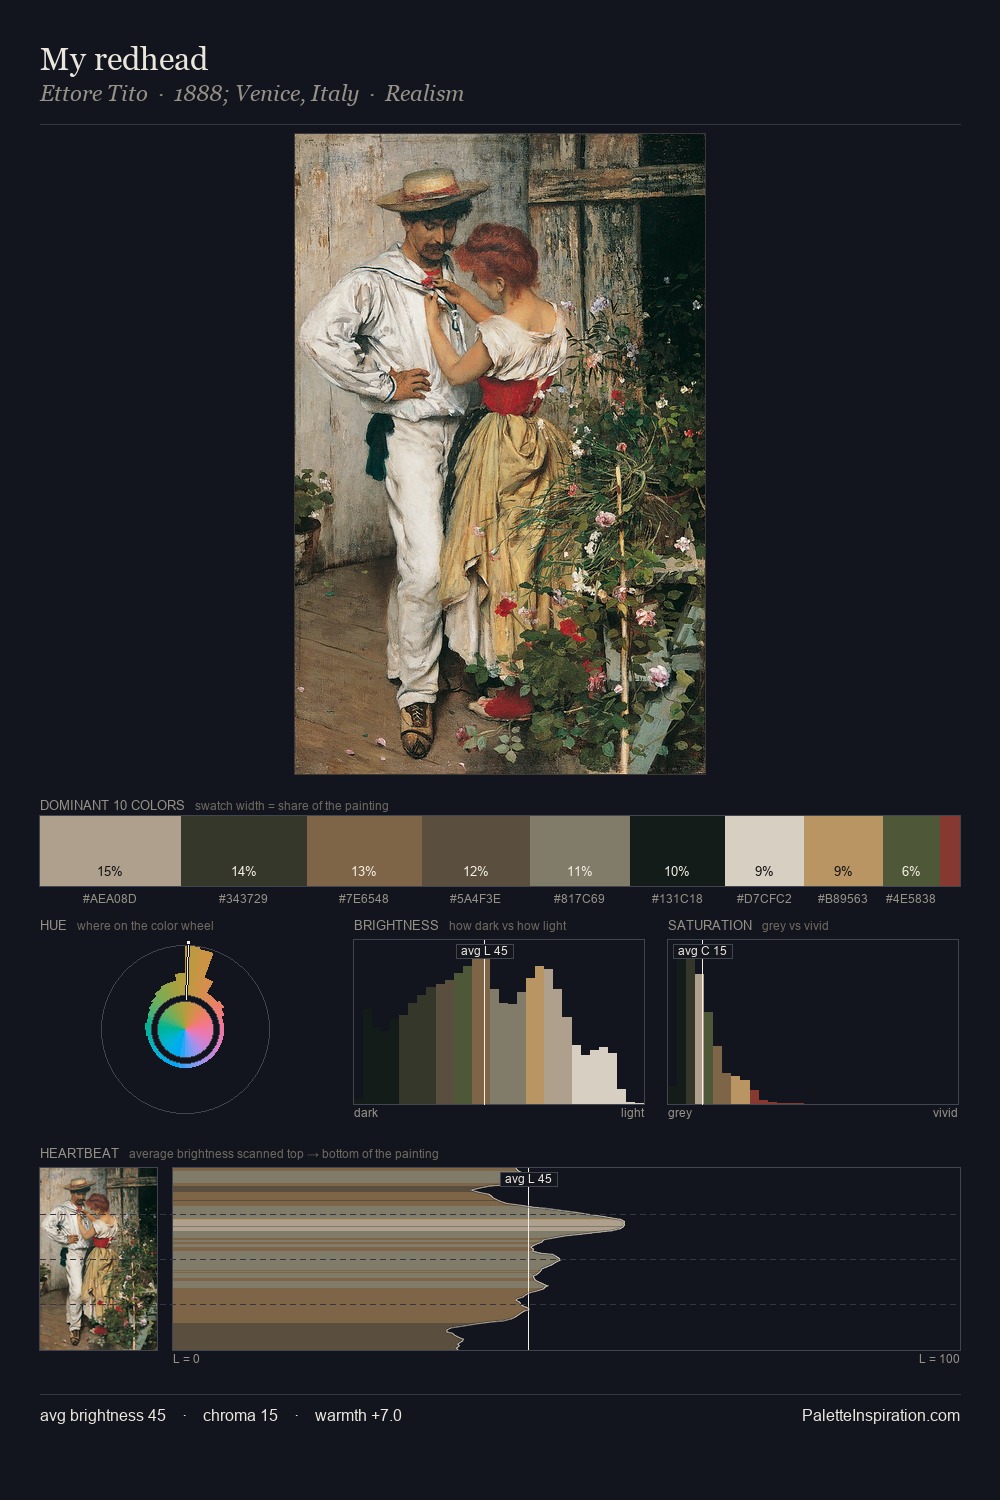The height and width of the screenshot is (1500, 1000).
Task: Click the 'avg L 45' label in brightness histogram
Action: [x=484, y=951]
